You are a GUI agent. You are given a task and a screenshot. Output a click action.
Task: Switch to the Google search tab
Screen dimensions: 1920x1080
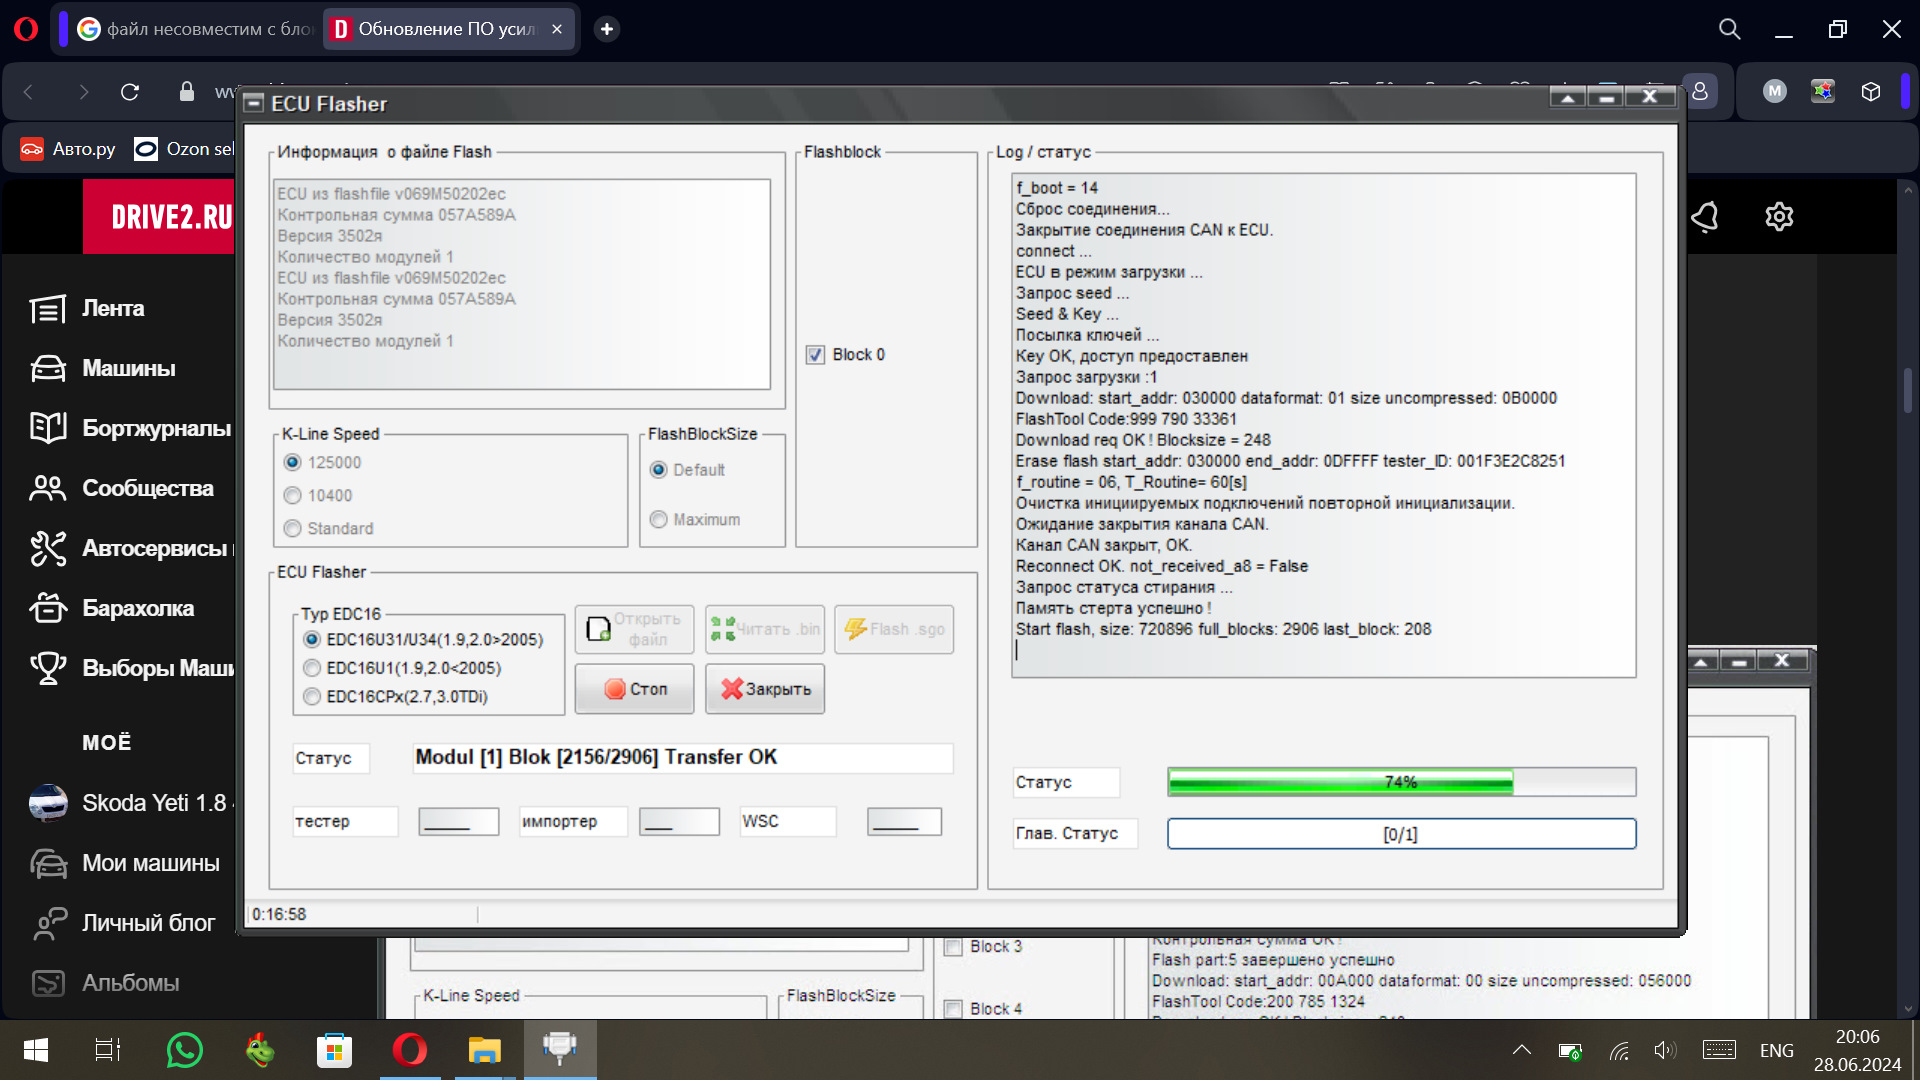tap(195, 29)
